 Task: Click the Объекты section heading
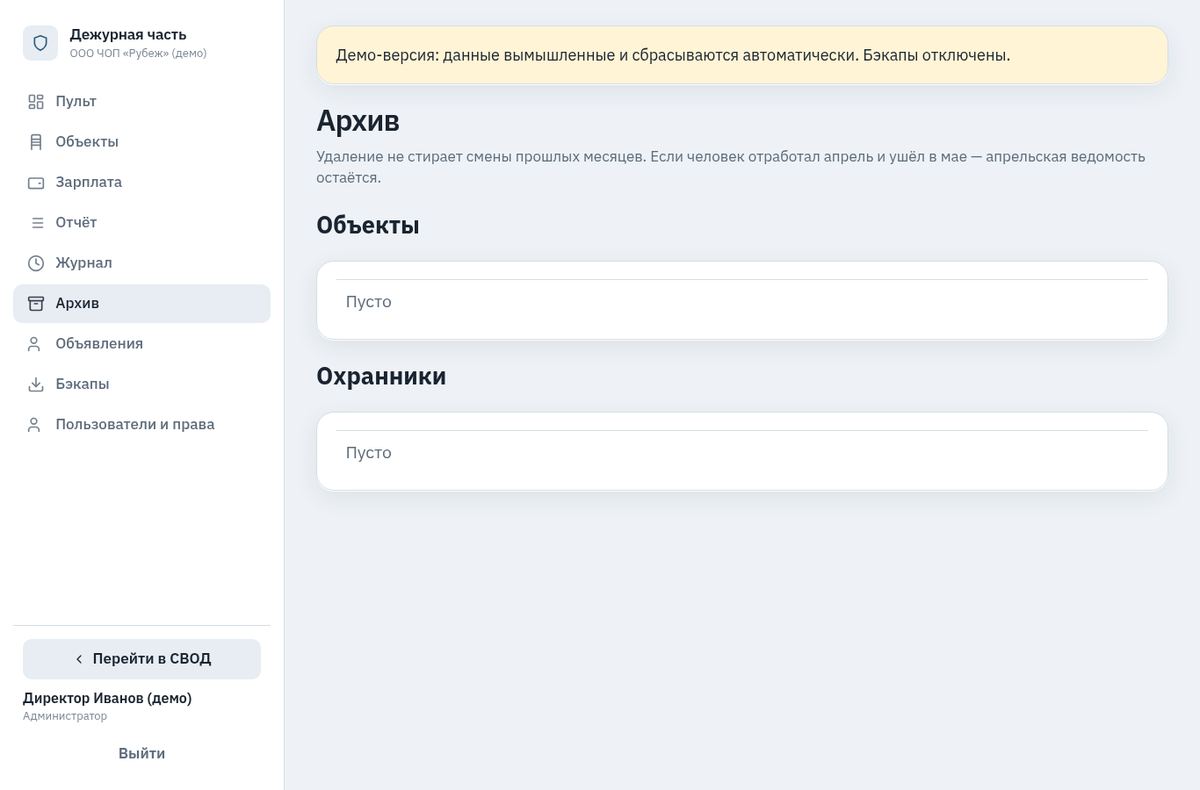tap(368, 225)
